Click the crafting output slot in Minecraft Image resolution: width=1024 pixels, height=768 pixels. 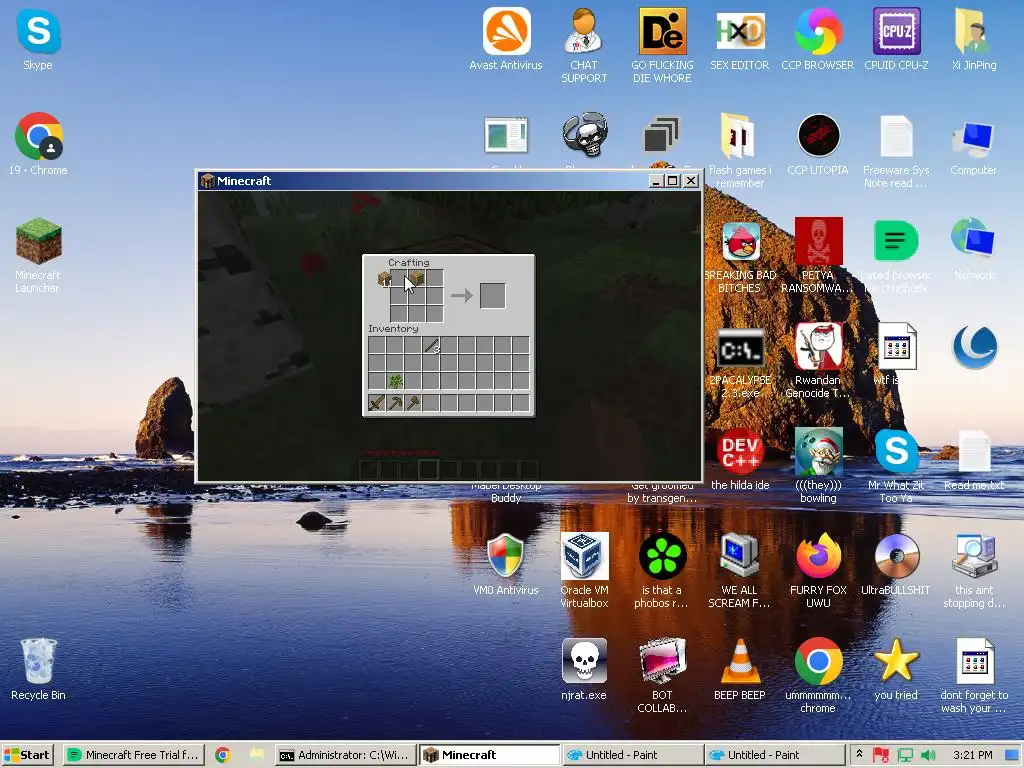pyautogui.click(x=492, y=296)
